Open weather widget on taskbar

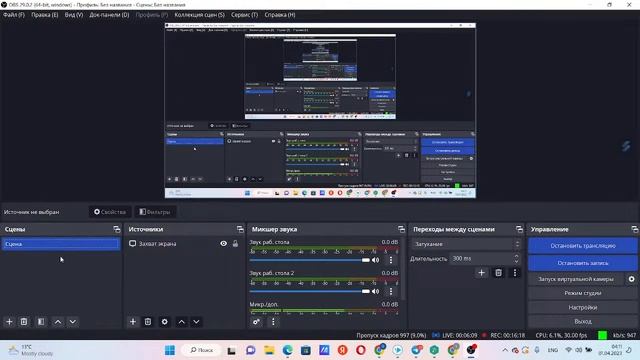(x=32, y=350)
